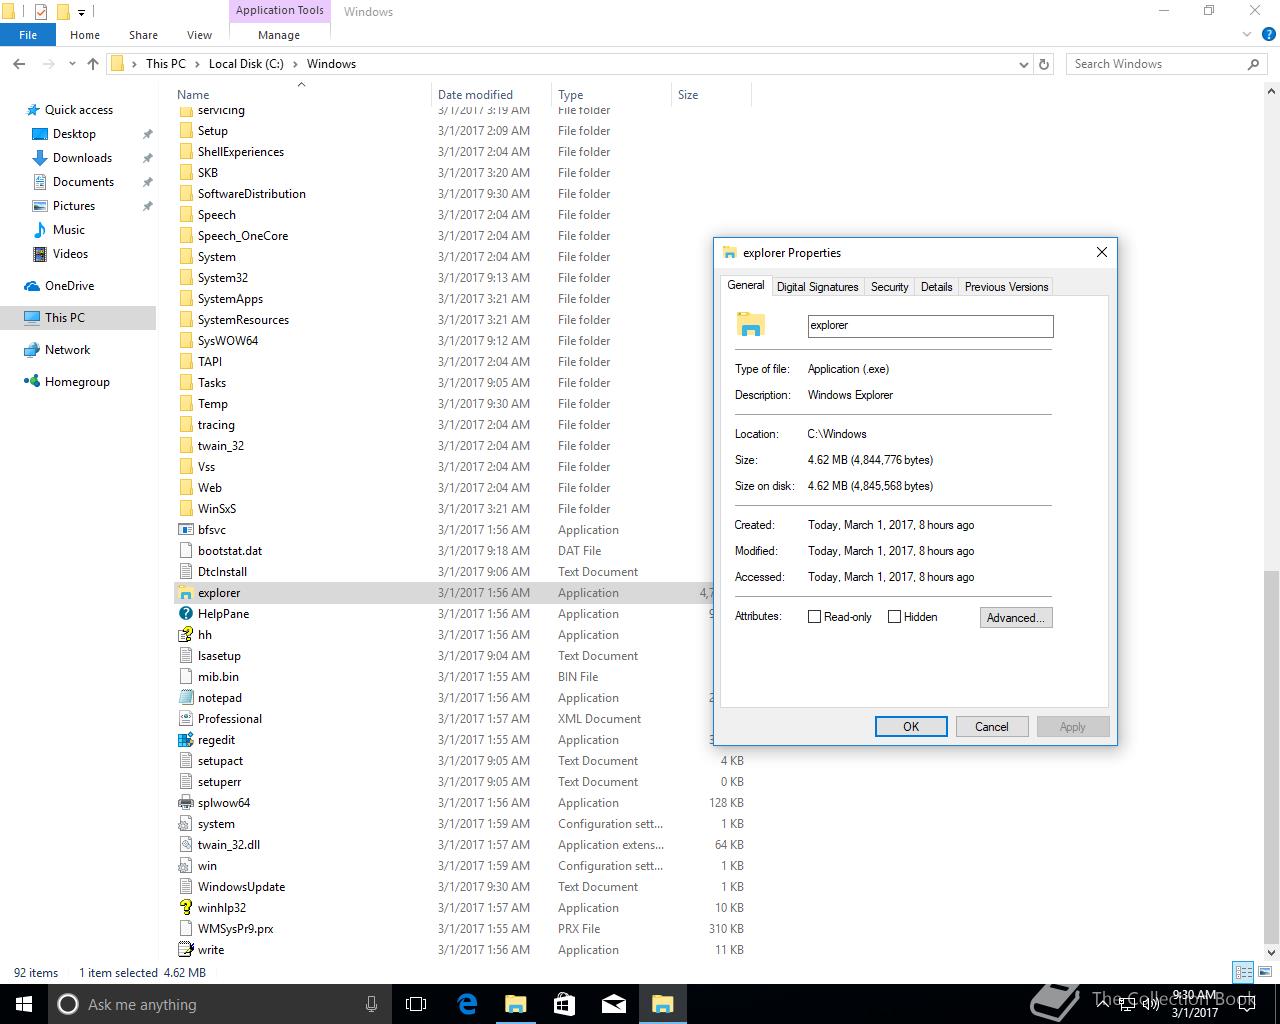1280x1024 pixels.
Task: Click the explorer application file icon
Action: coord(186,593)
